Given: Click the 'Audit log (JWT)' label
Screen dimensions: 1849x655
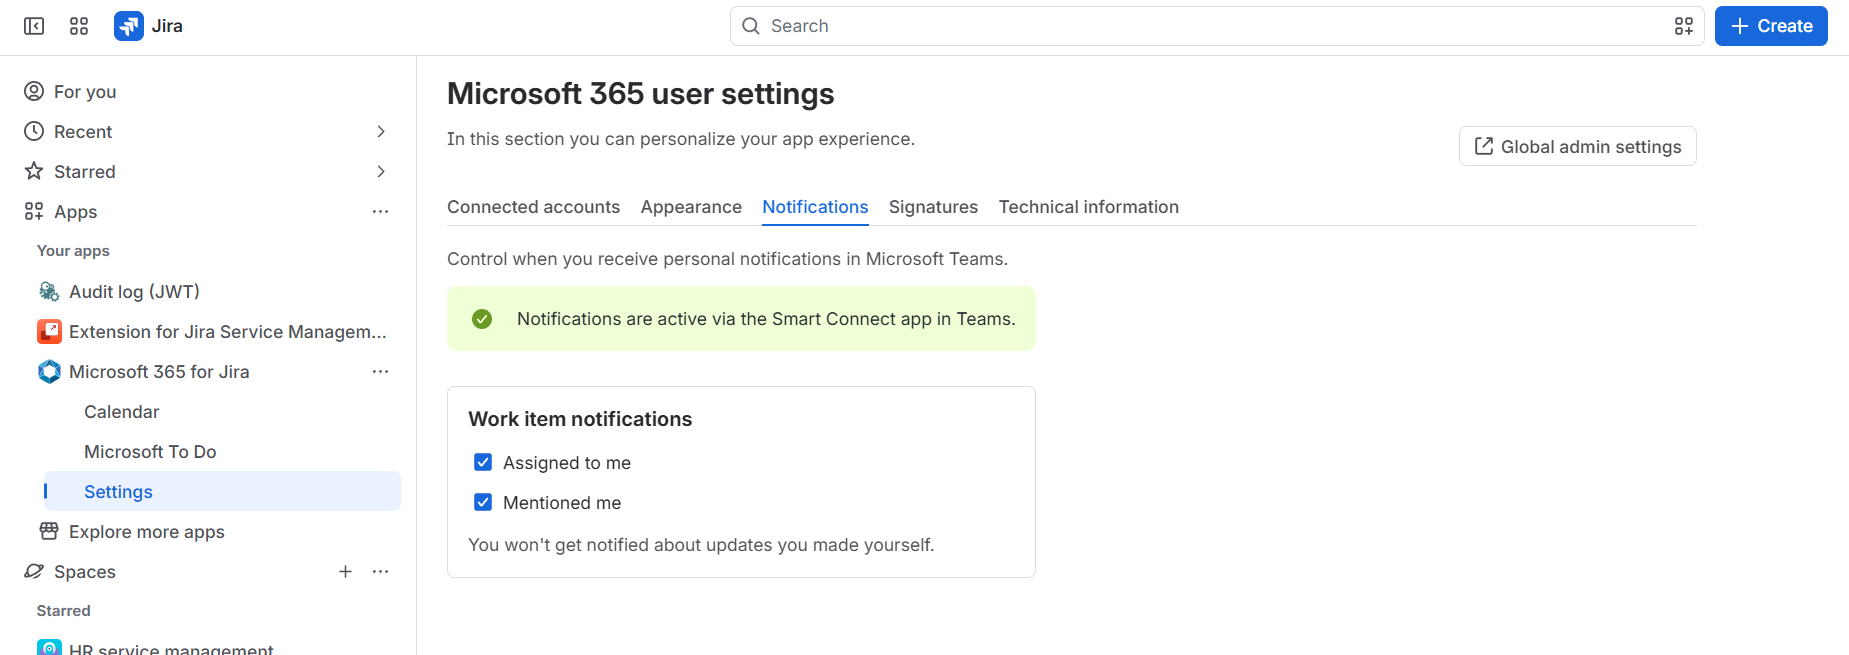Looking at the screenshot, I should click(134, 291).
